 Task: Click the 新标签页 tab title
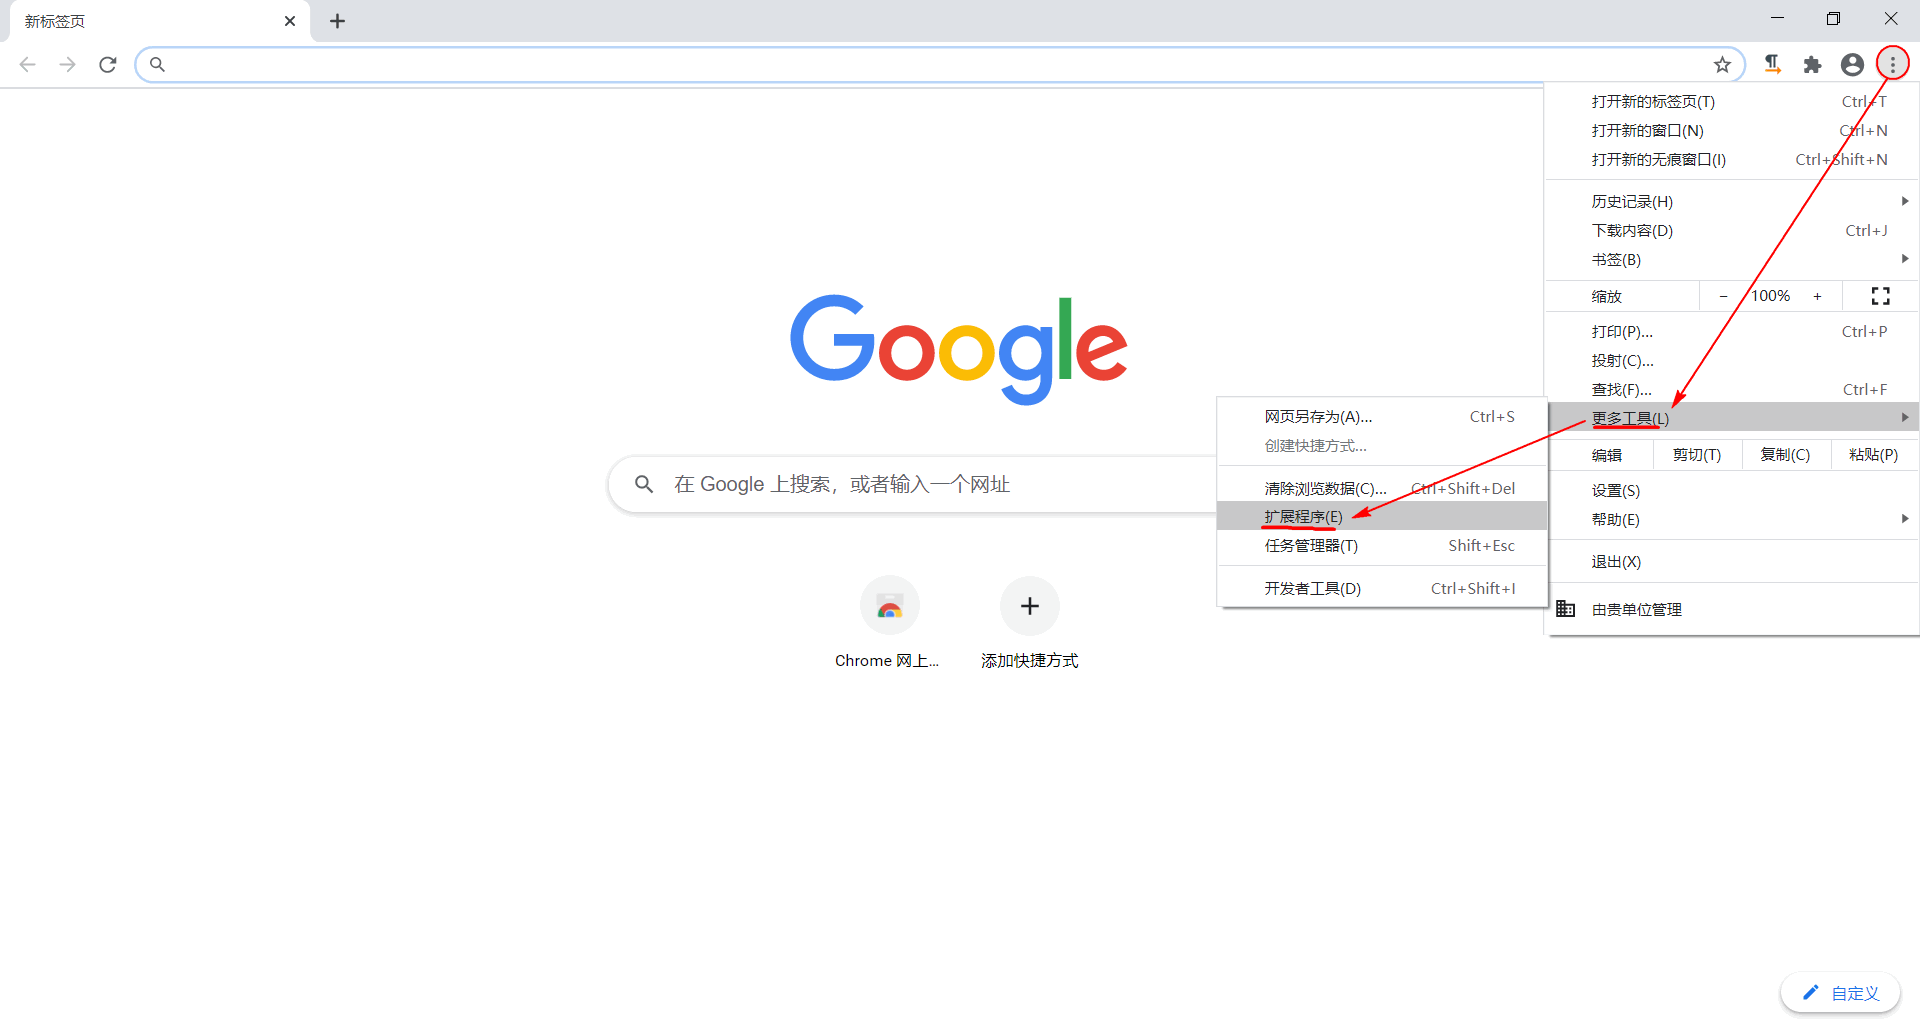click(55, 22)
